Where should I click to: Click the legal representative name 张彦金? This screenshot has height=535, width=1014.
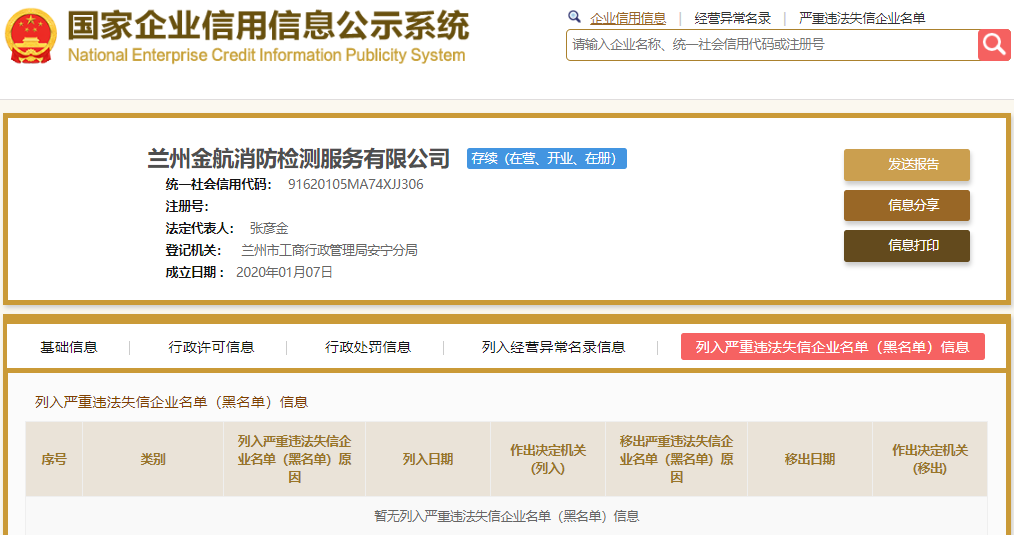269,228
